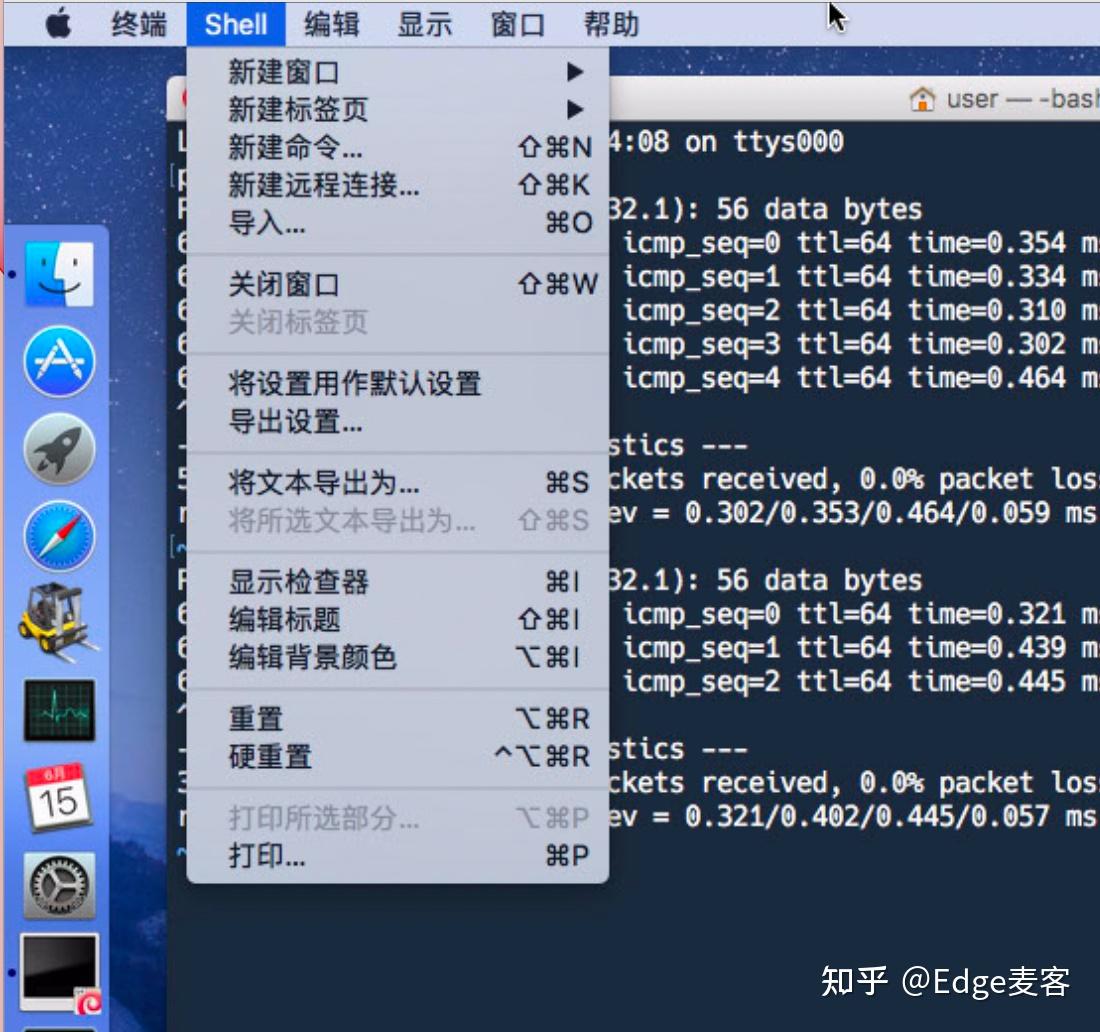1100x1032 pixels.
Task: Choose 编辑背景颜色 menu item
Action: click(x=398, y=657)
